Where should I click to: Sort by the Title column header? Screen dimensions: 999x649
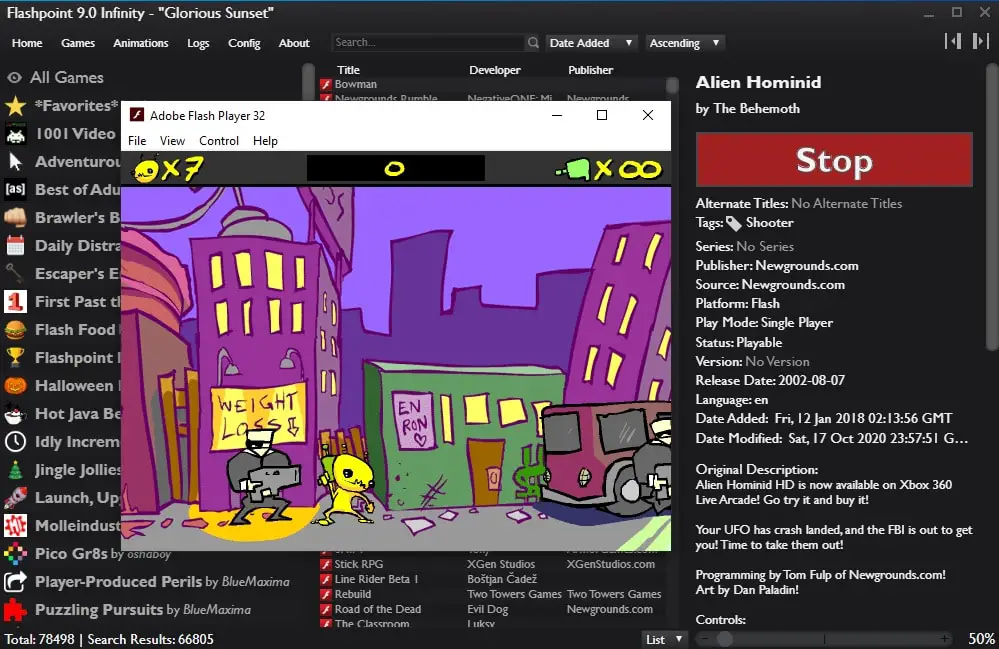coord(349,70)
